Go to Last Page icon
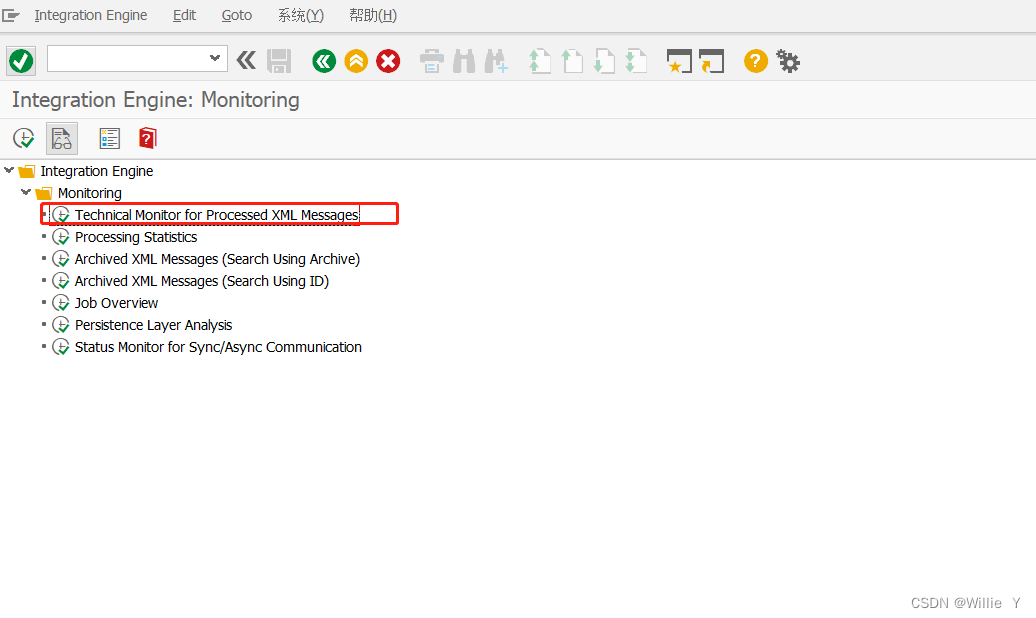Image resolution: width=1036 pixels, height=618 pixels. pos(636,61)
